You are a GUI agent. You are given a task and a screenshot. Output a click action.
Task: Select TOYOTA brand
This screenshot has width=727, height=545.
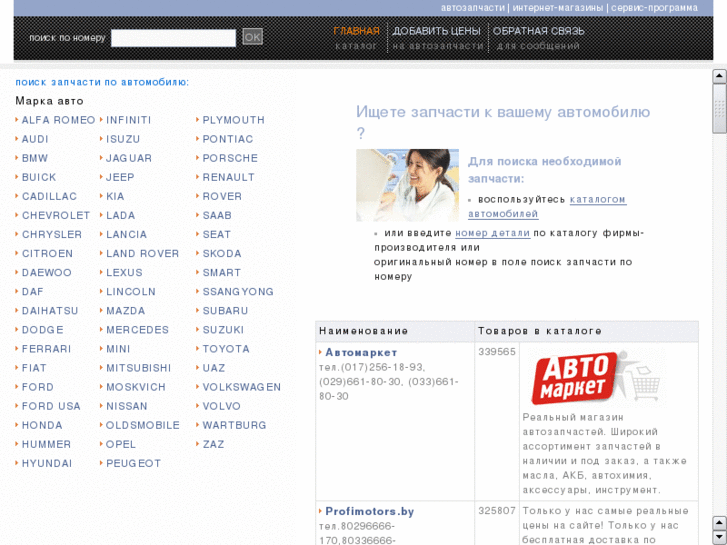[x=226, y=349]
